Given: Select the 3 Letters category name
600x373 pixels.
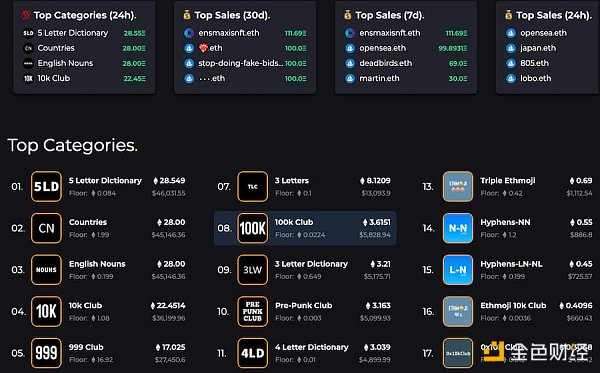Looking at the screenshot, I should (x=292, y=181).
